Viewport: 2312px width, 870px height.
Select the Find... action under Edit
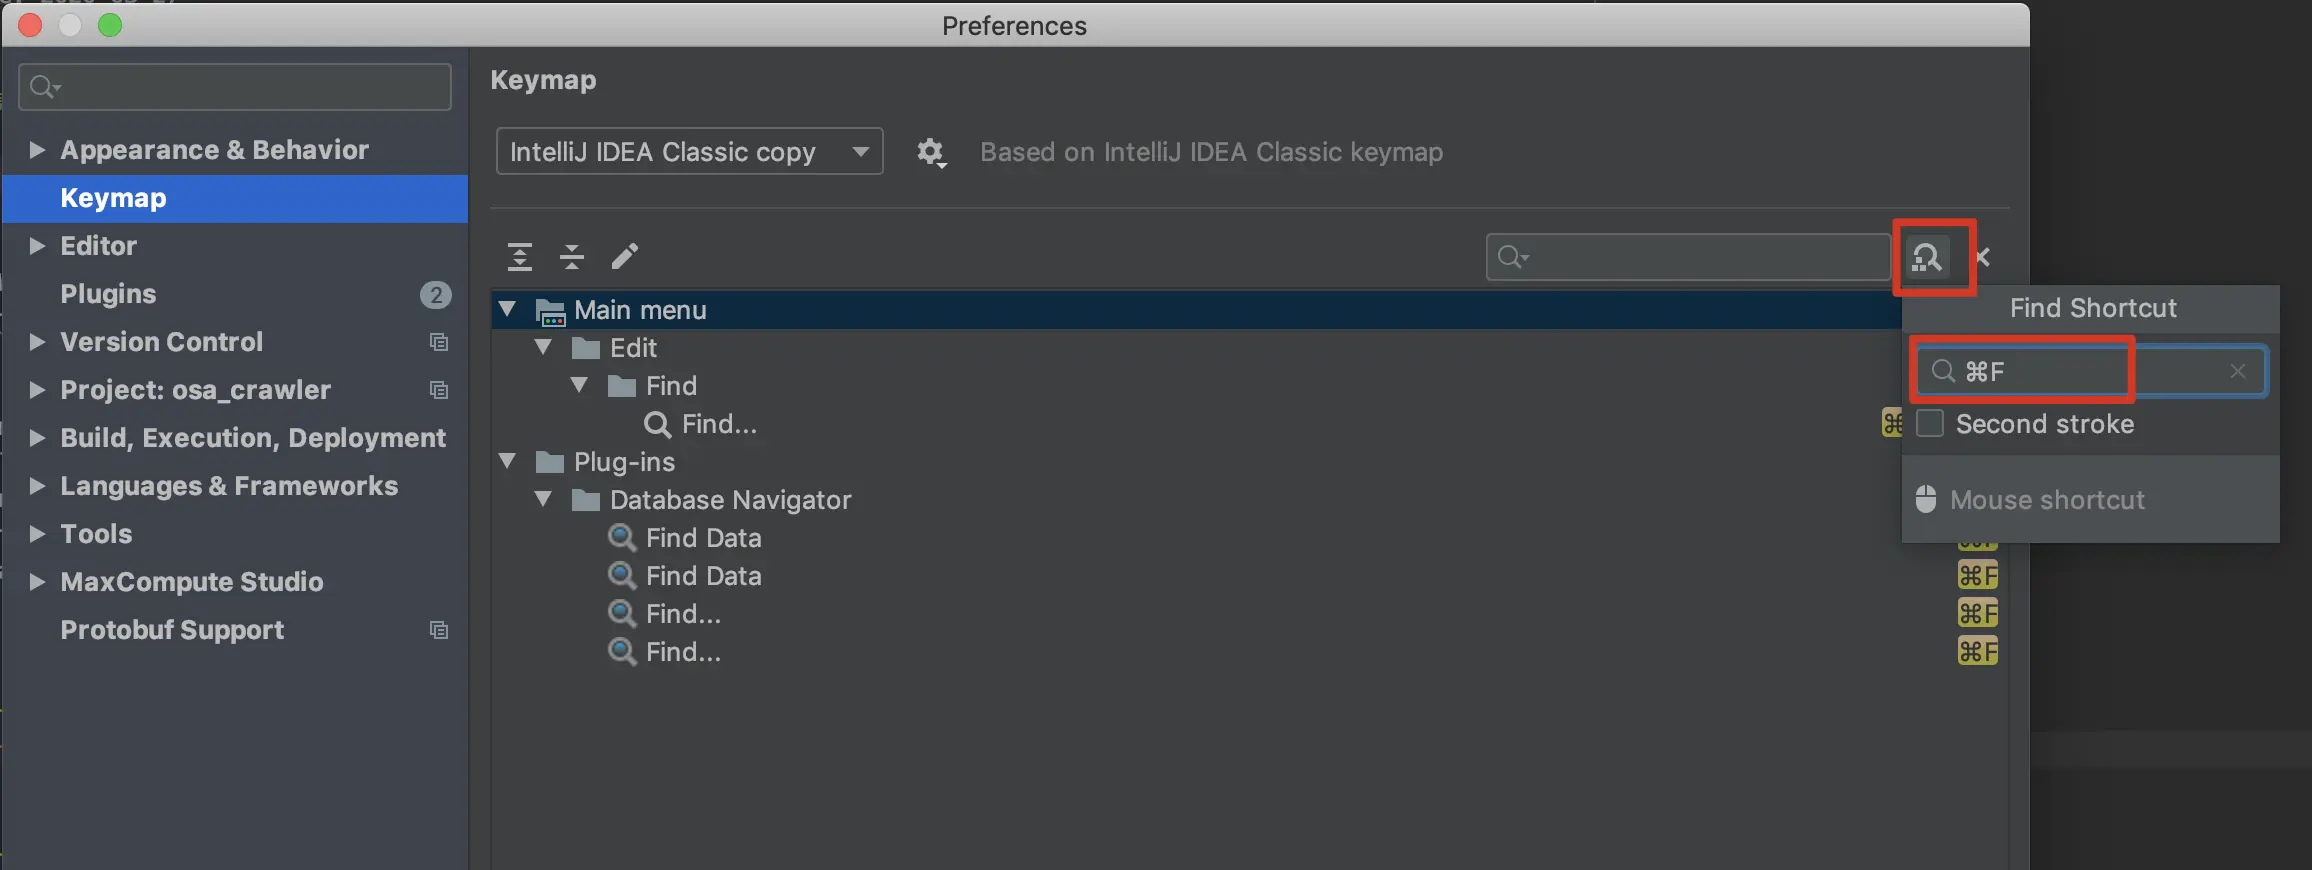click(718, 424)
